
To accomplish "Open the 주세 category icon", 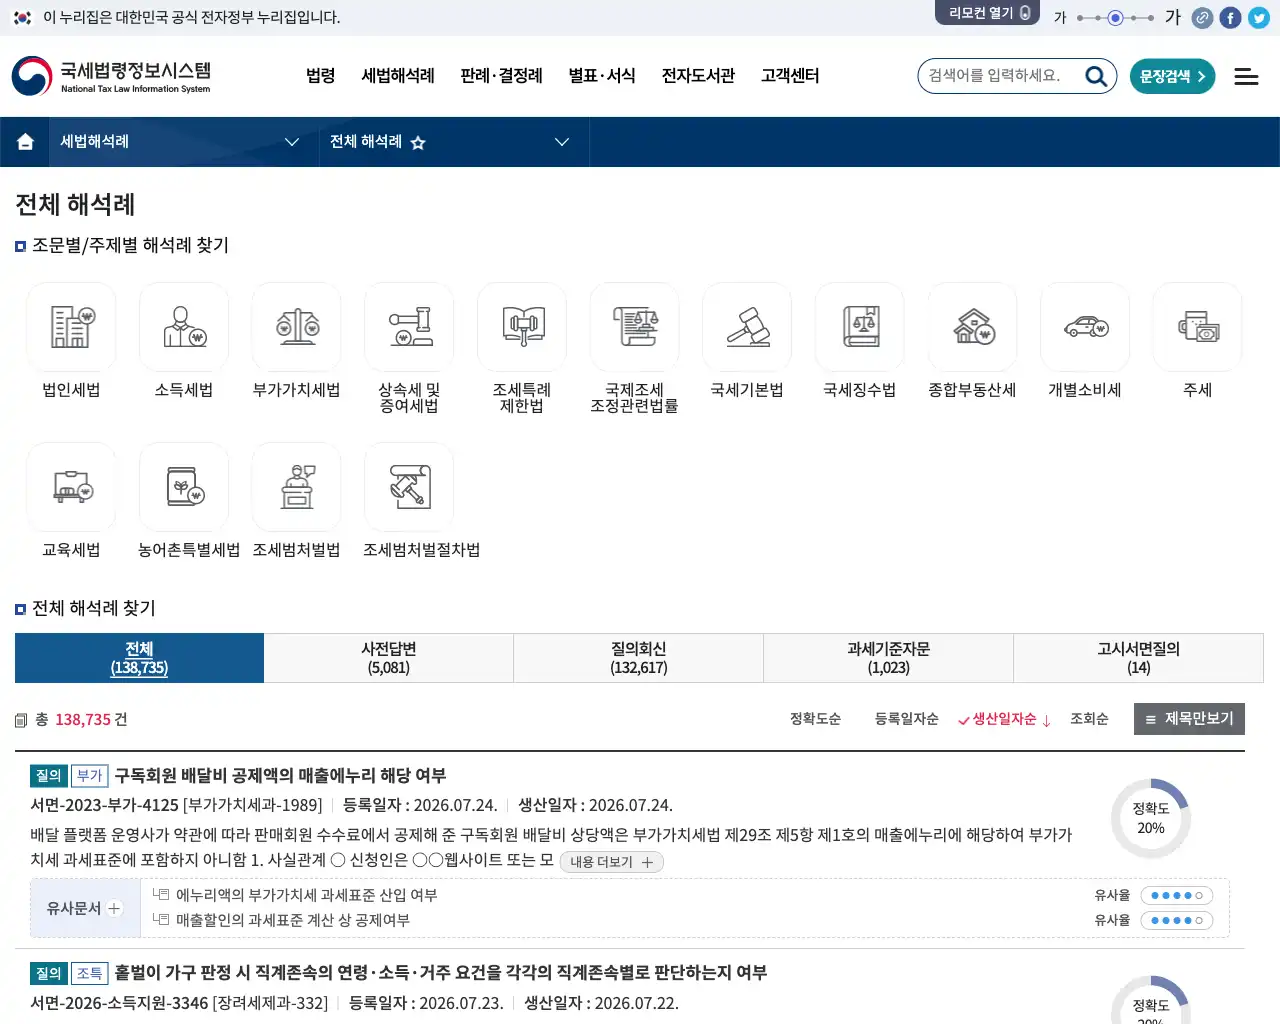I will (x=1198, y=327).
